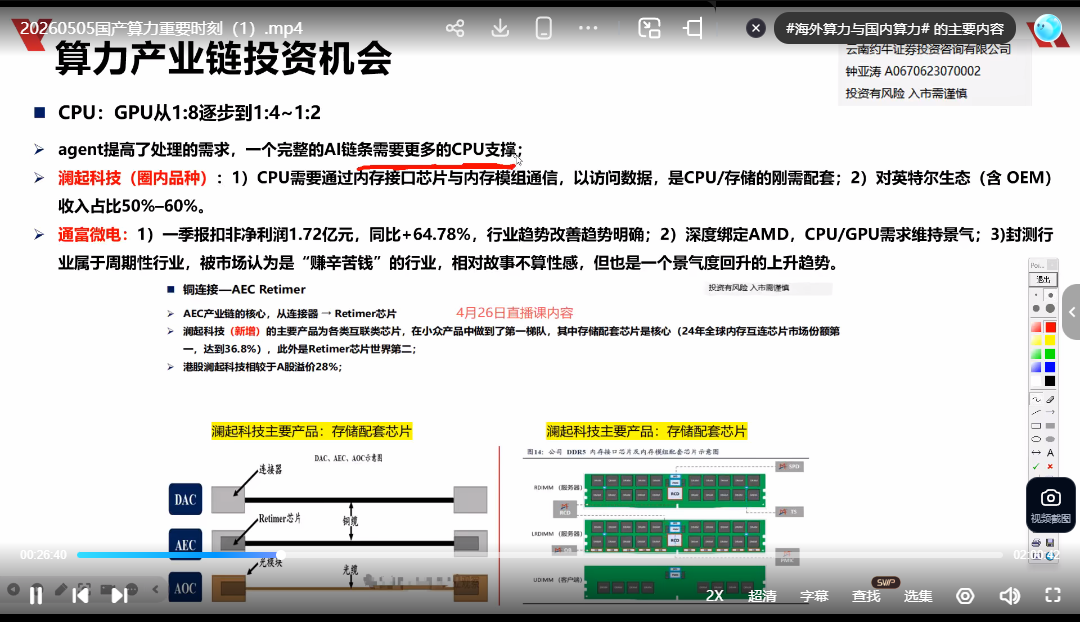Image resolution: width=1080 pixels, height=622 pixels.
Task: Pause the video playback
Action: click(36, 594)
